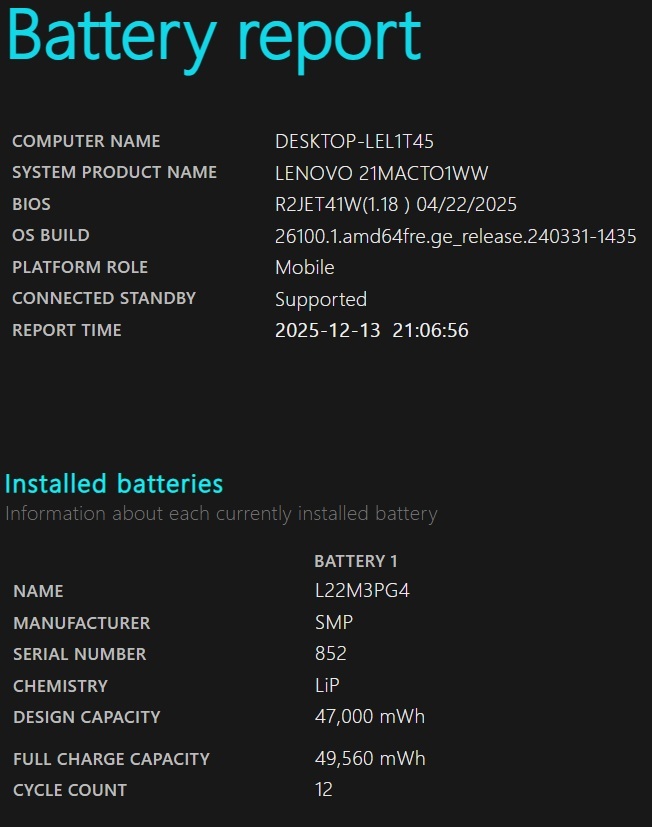
Task: Click the PLATFORM ROLE label
Action: [80, 267]
